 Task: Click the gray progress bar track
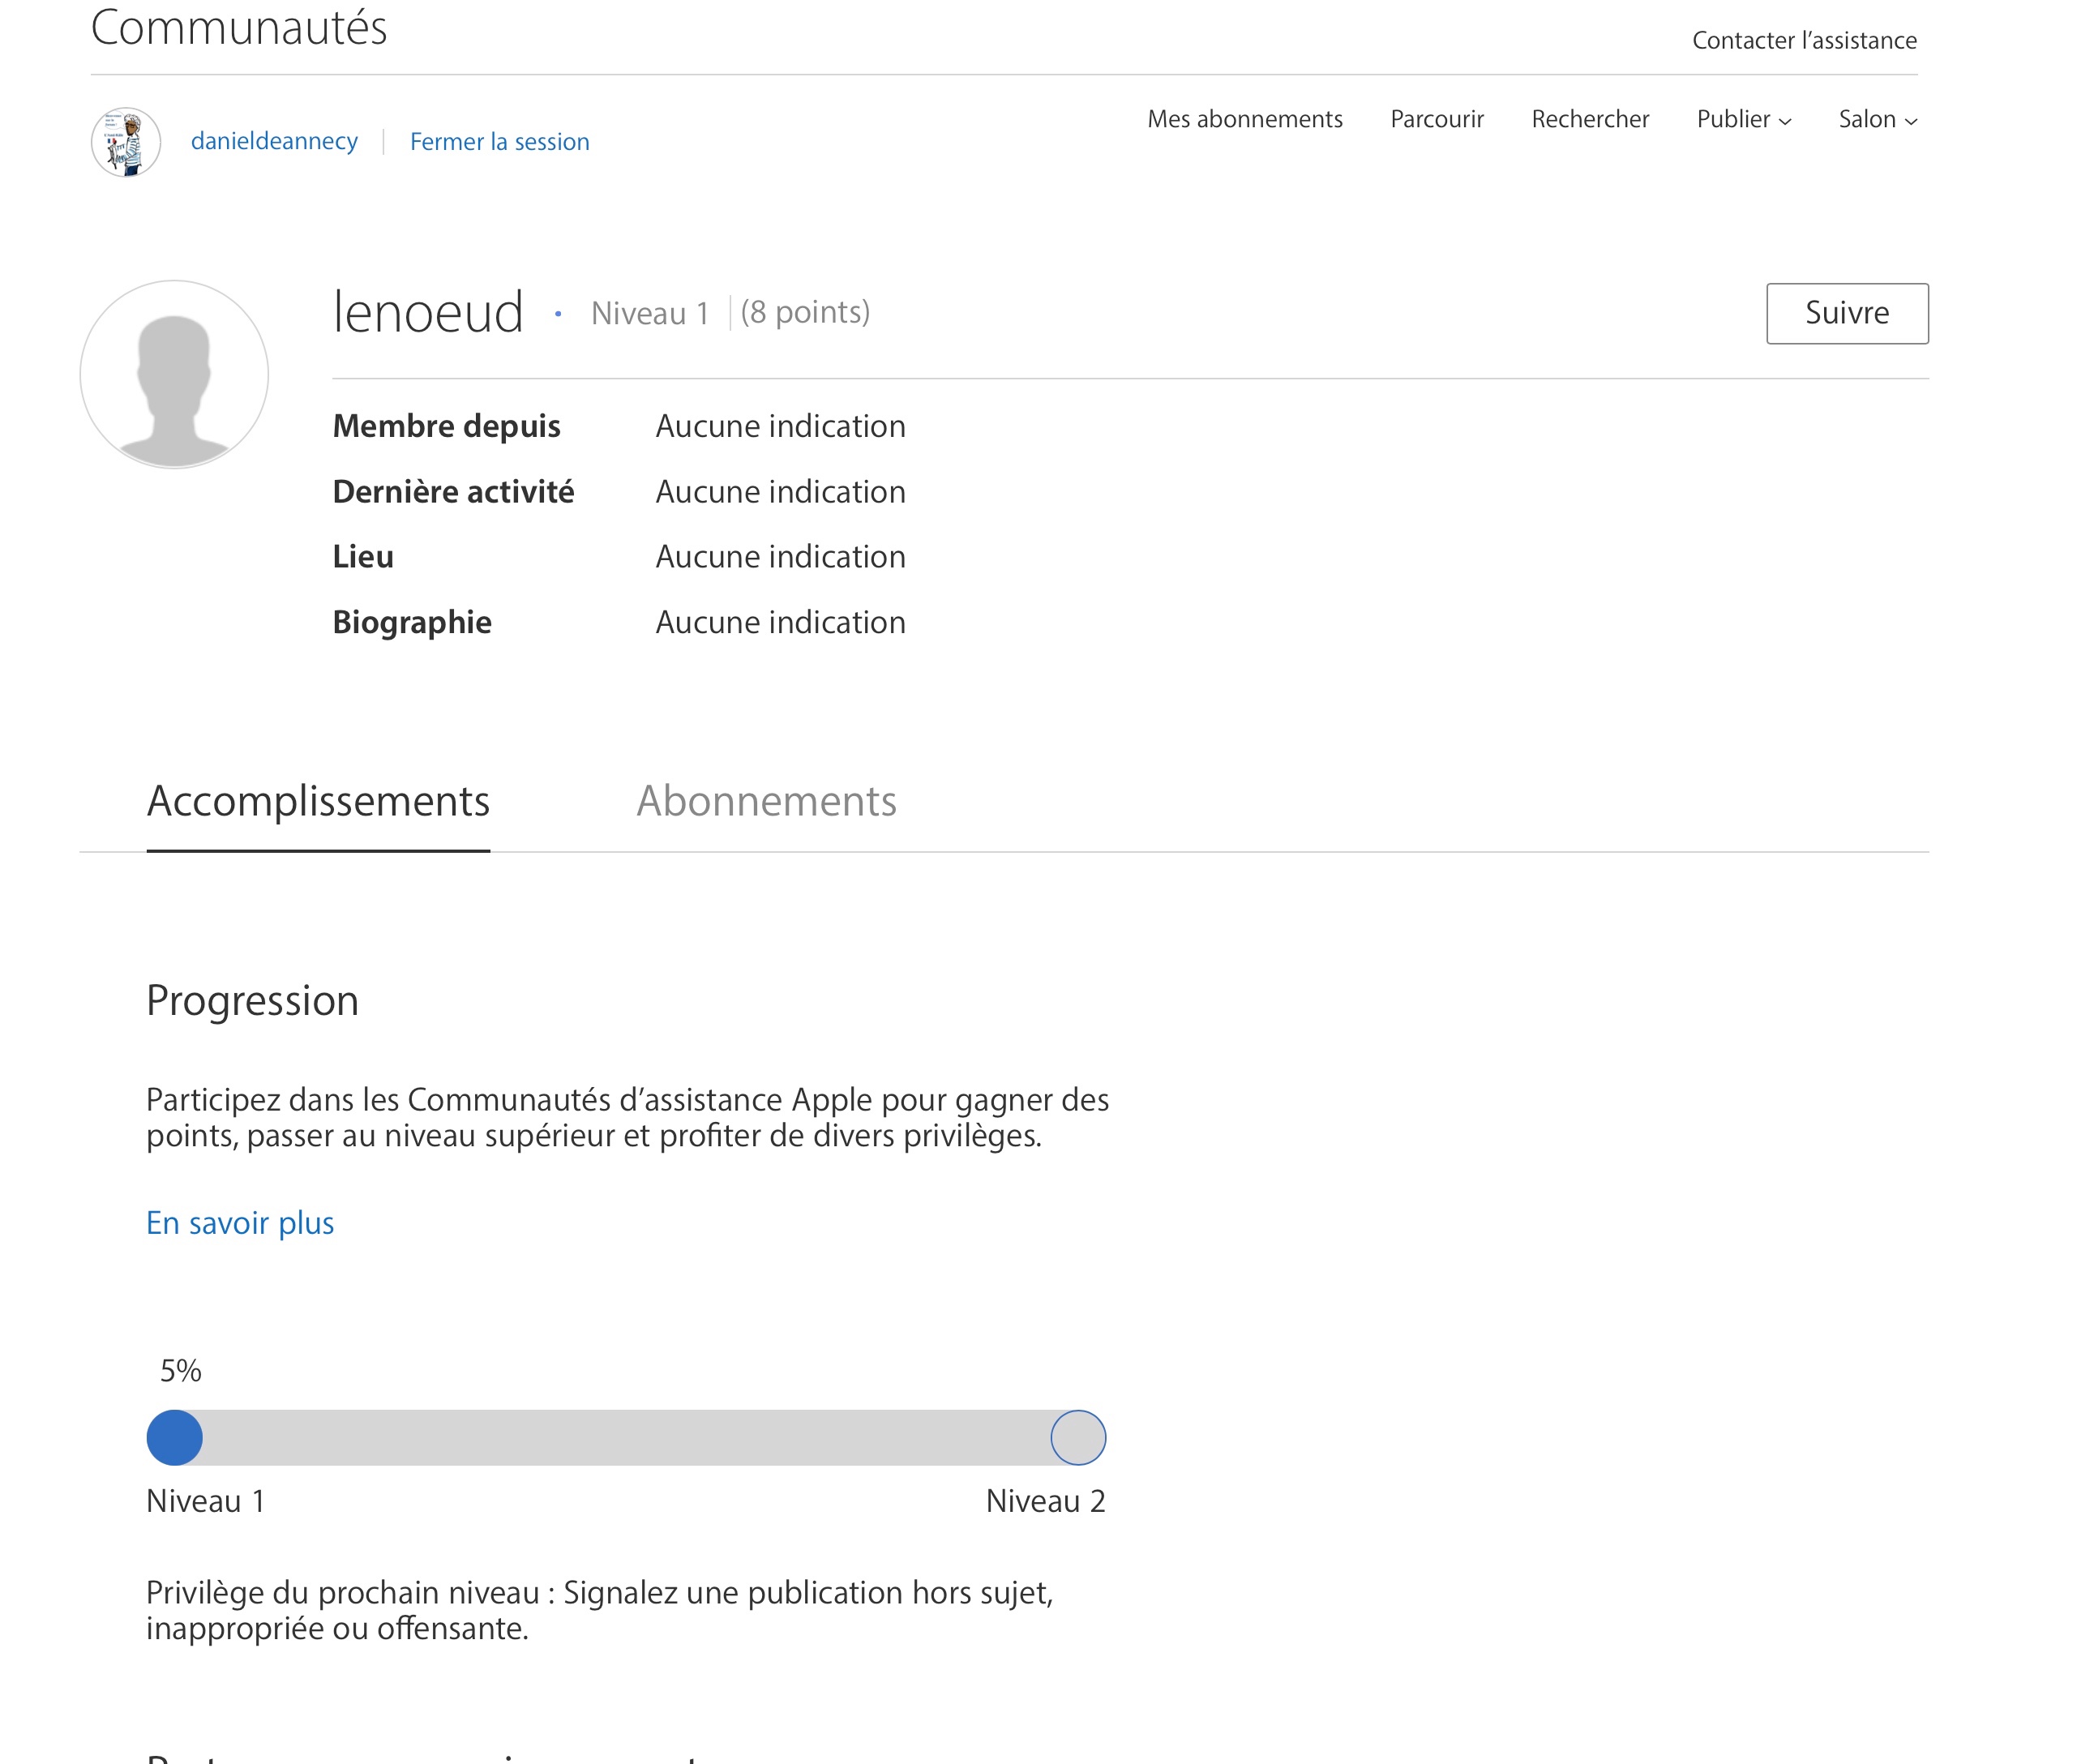(x=625, y=1437)
